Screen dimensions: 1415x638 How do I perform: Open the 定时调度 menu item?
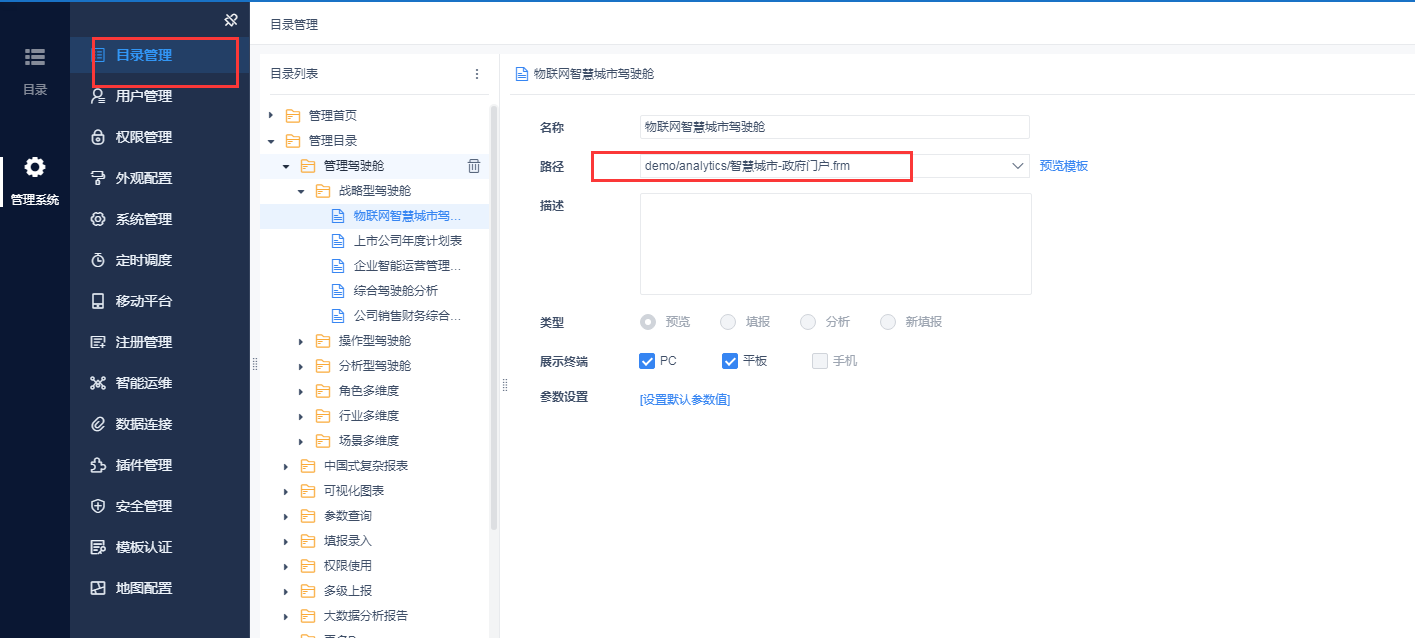coord(160,260)
